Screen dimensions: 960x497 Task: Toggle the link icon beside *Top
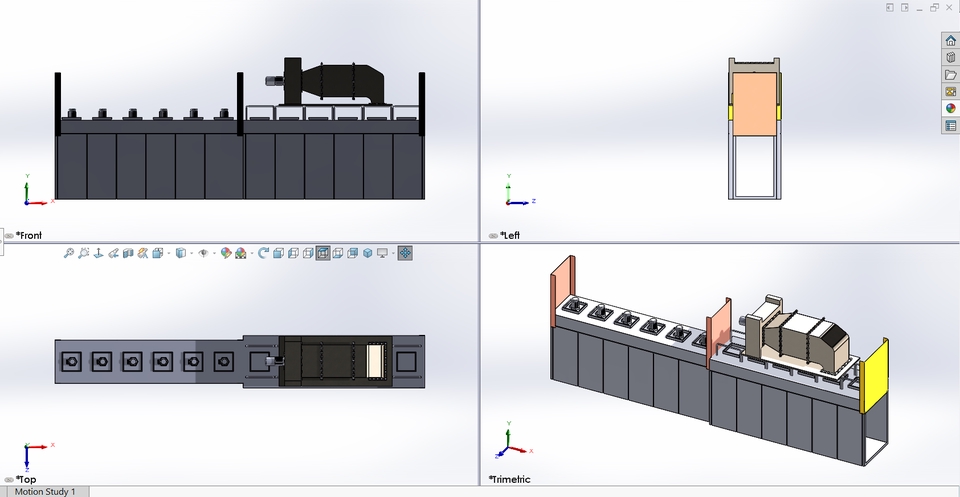(9, 480)
